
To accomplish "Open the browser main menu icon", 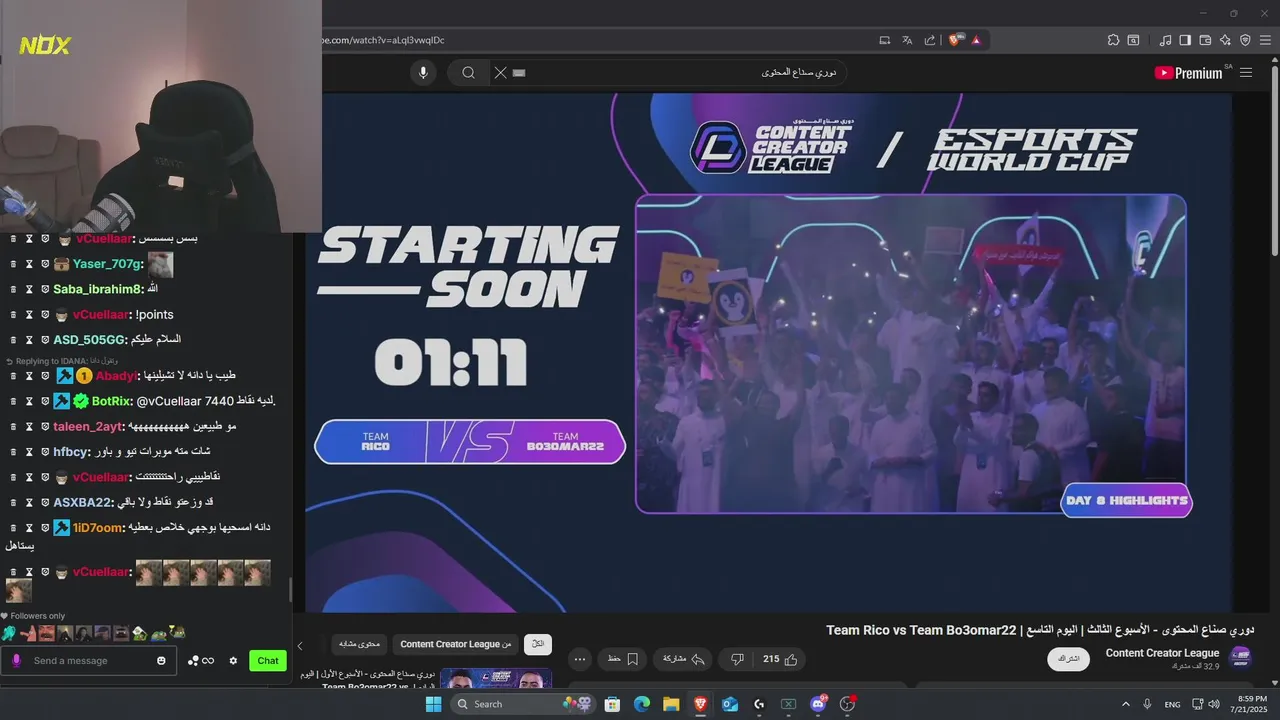I will [1265, 40].
